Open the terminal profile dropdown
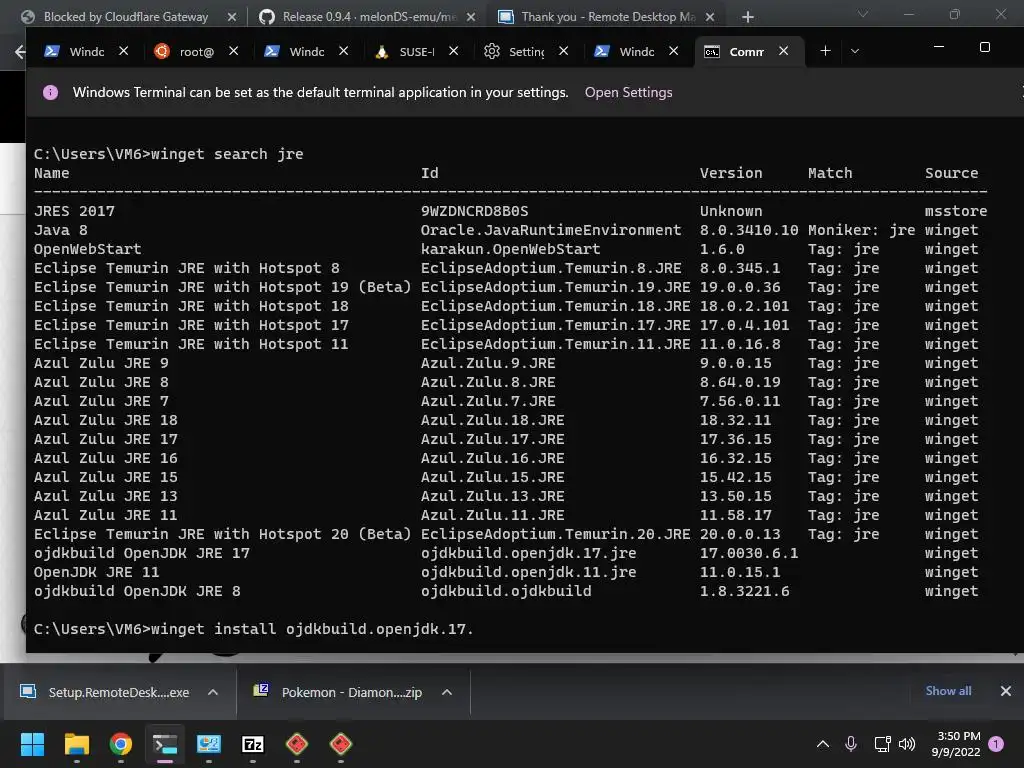This screenshot has height=768, width=1024. [855, 51]
